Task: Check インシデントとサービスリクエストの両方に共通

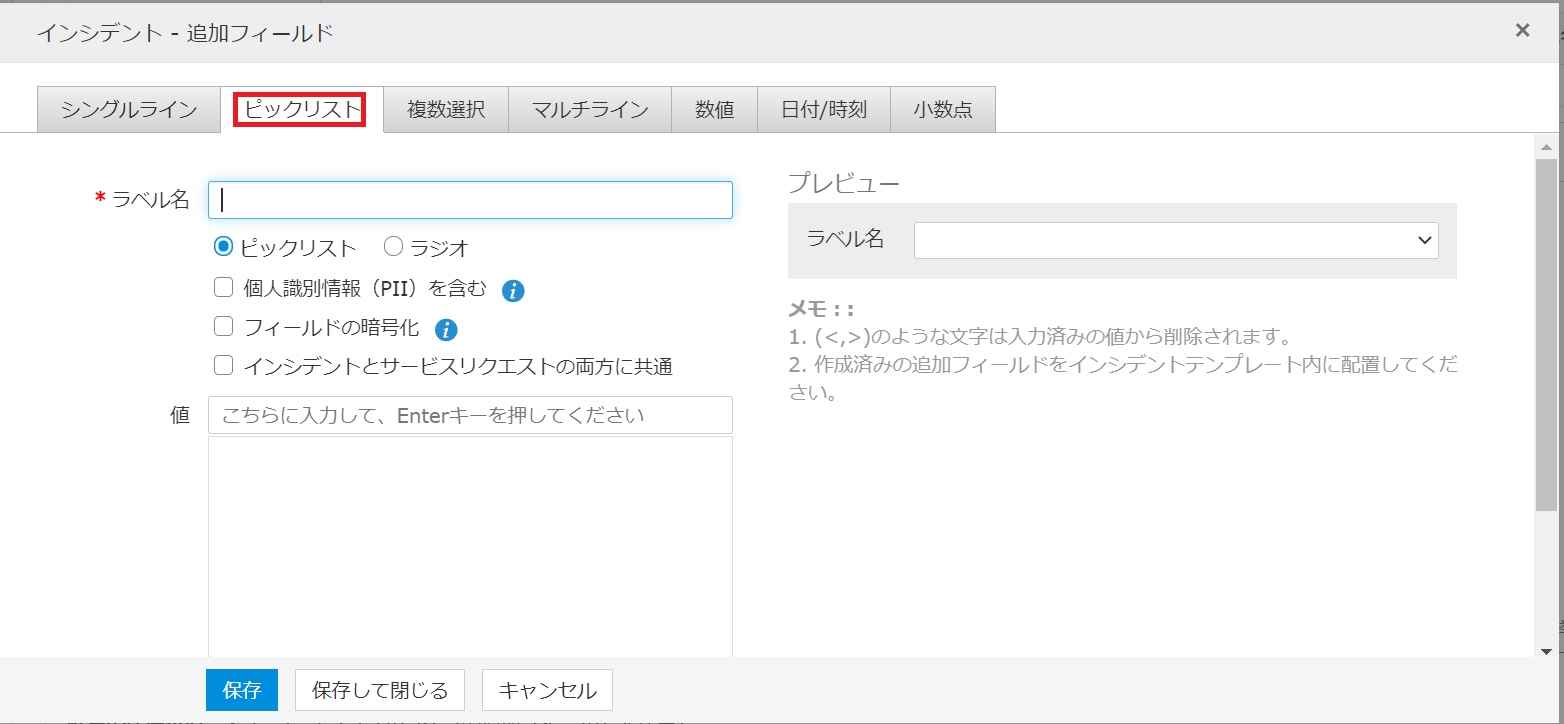Action: (x=224, y=366)
